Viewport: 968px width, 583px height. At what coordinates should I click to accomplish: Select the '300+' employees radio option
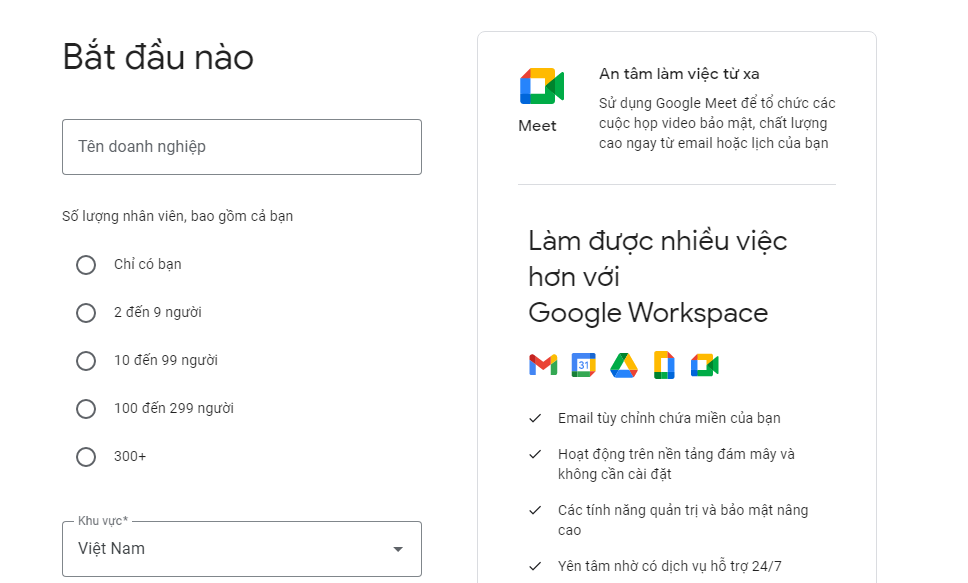click(86, 457)
